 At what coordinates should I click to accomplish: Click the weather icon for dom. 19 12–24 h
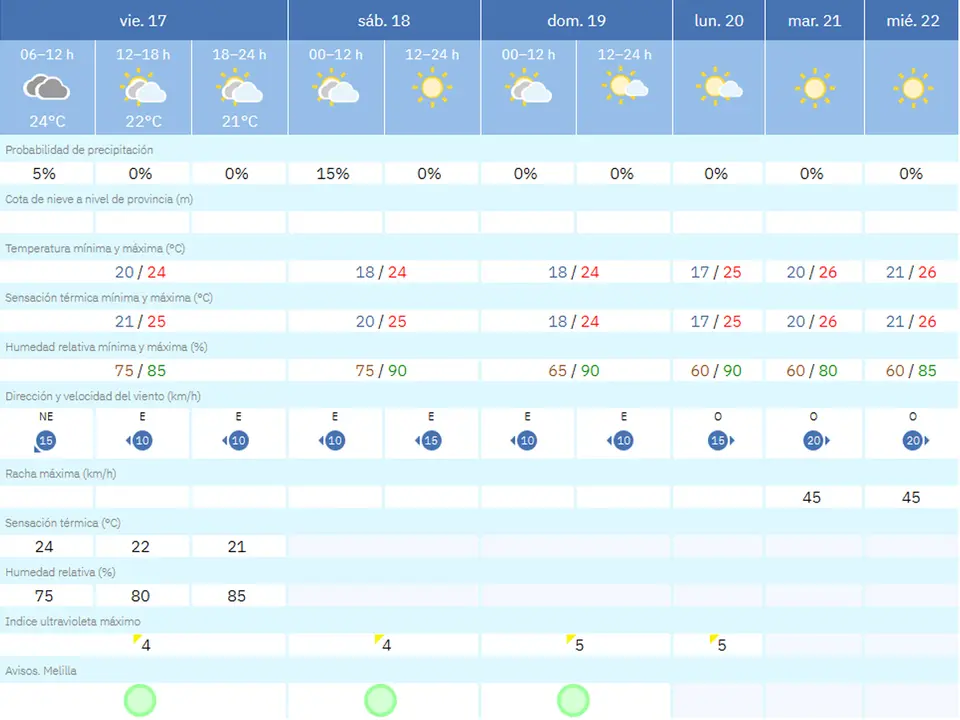point(624,84)
